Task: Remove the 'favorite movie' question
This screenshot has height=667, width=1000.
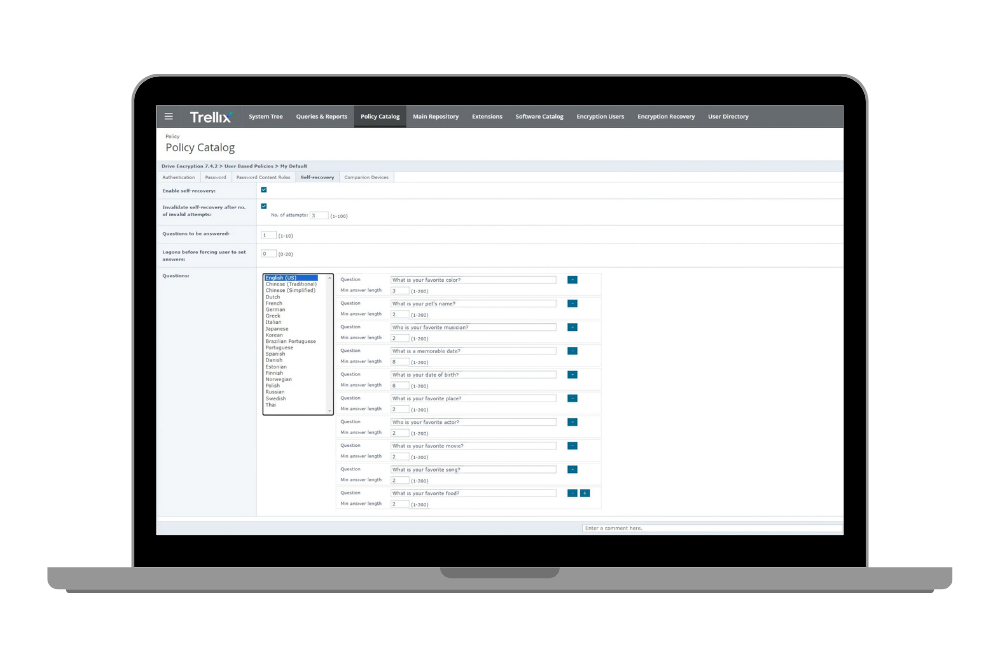Action: tap(572, 446)
